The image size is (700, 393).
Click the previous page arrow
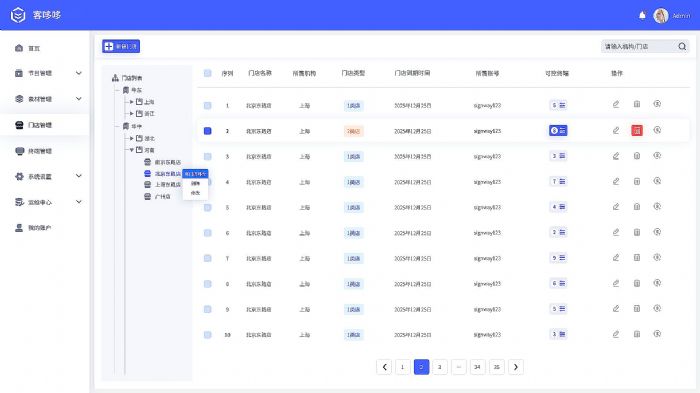tap(384, 367)
